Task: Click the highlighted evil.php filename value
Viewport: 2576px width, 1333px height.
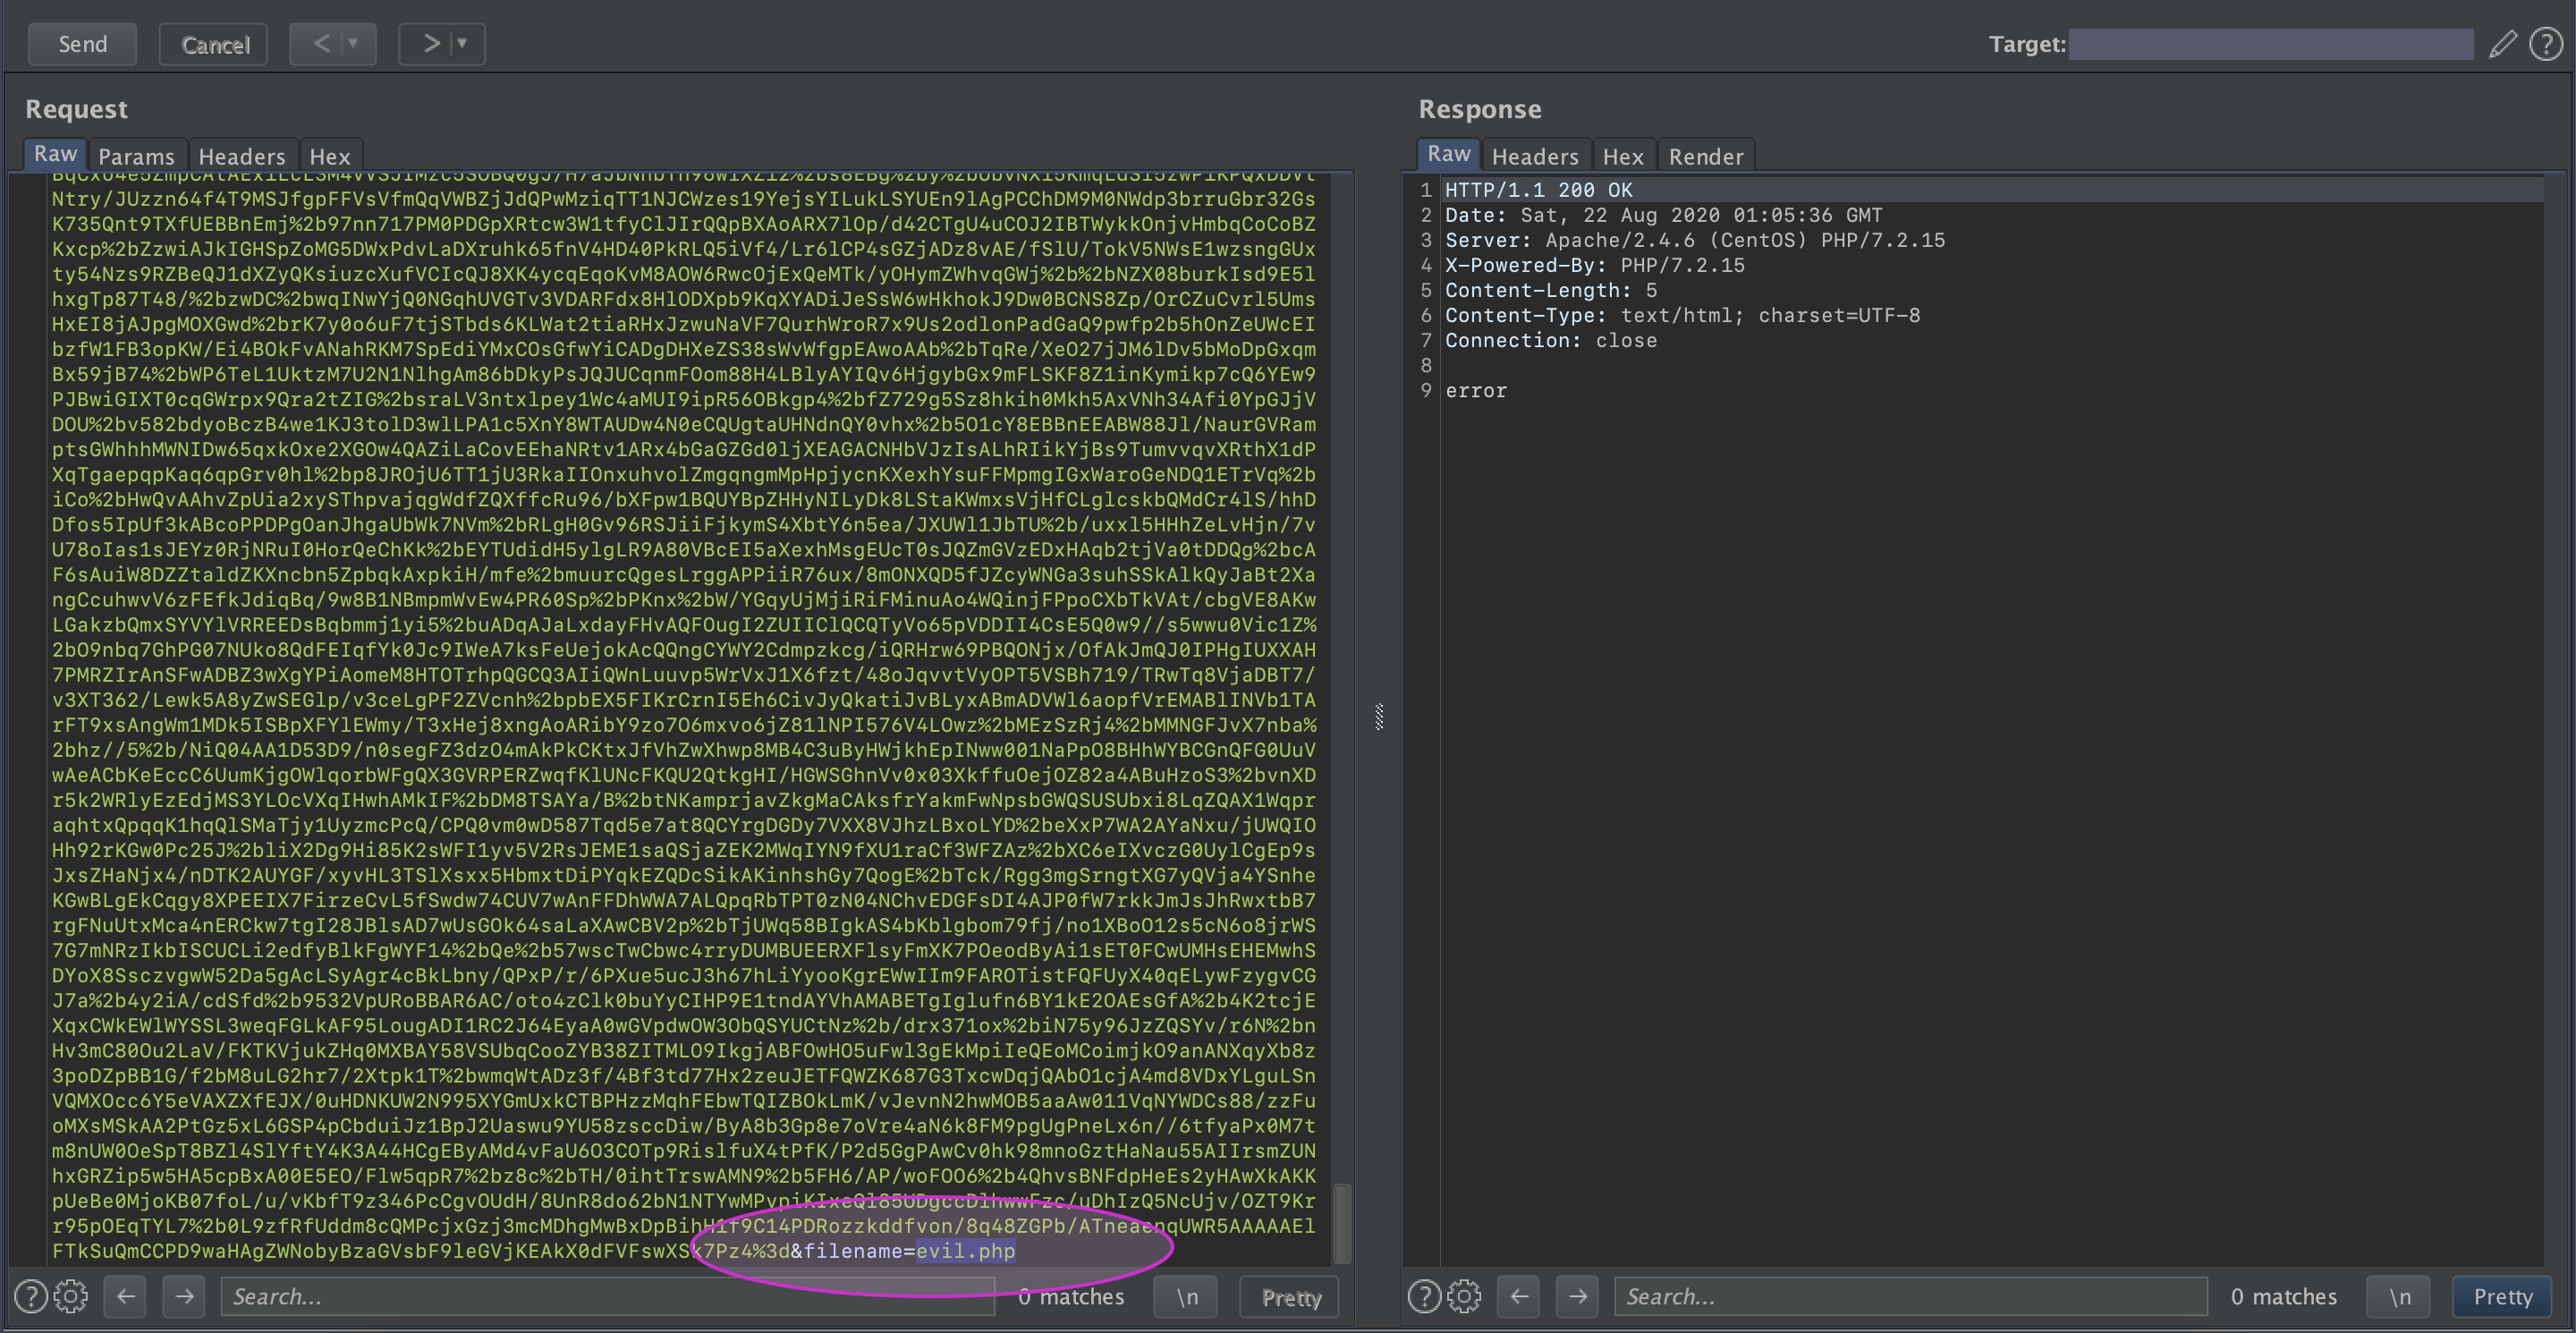Action: pyautogui.click(x=965, y=1250)
